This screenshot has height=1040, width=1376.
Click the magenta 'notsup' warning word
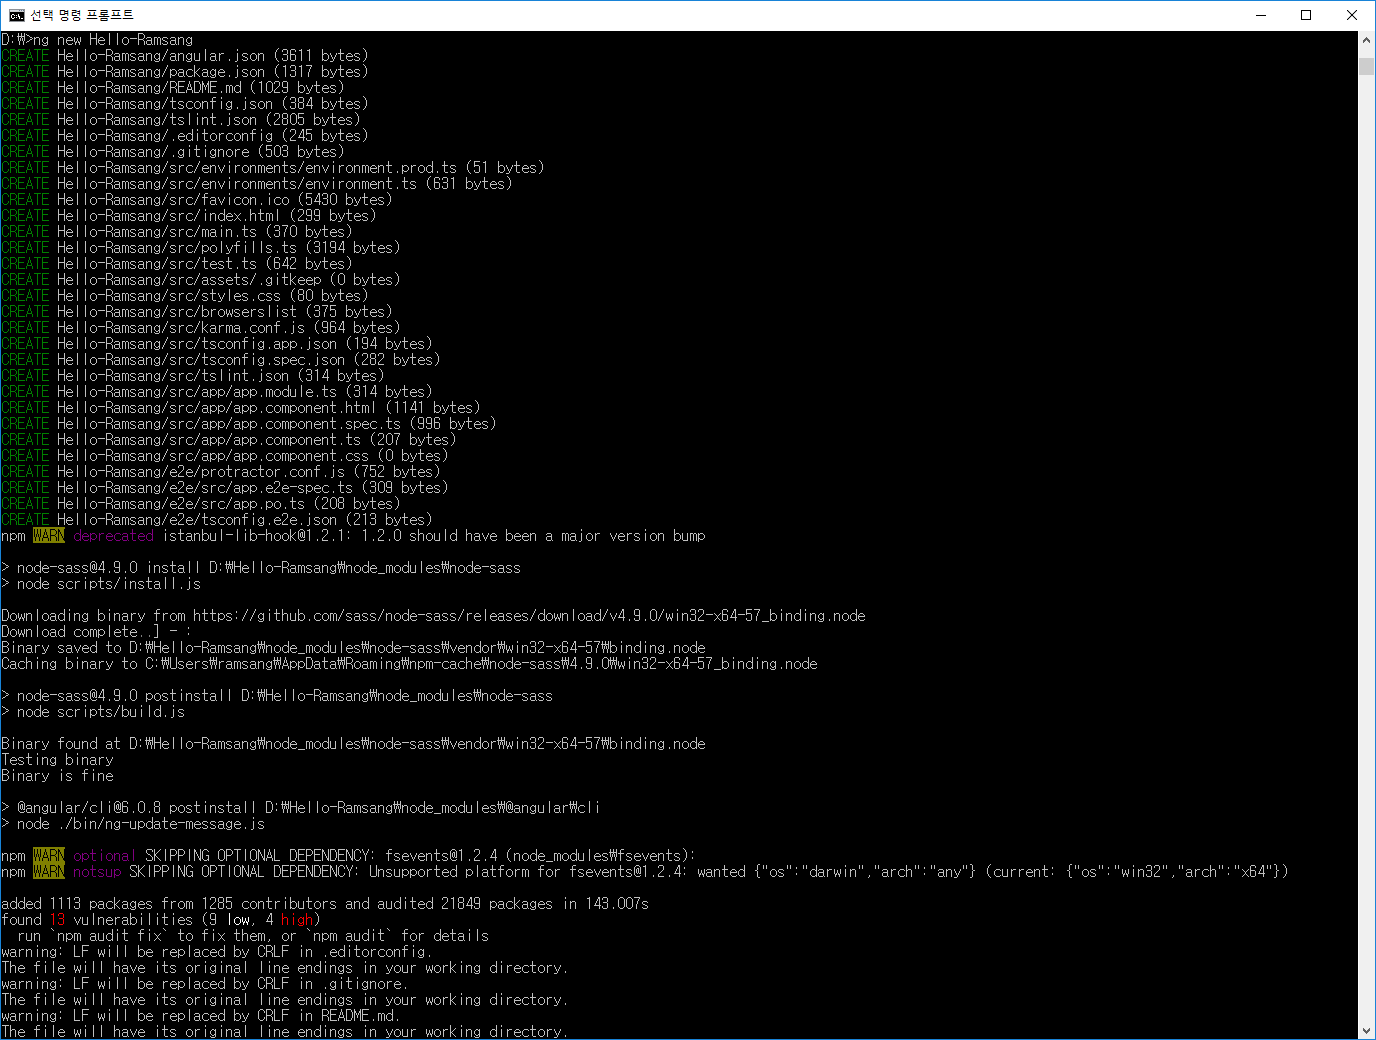[x=96, y=872]
